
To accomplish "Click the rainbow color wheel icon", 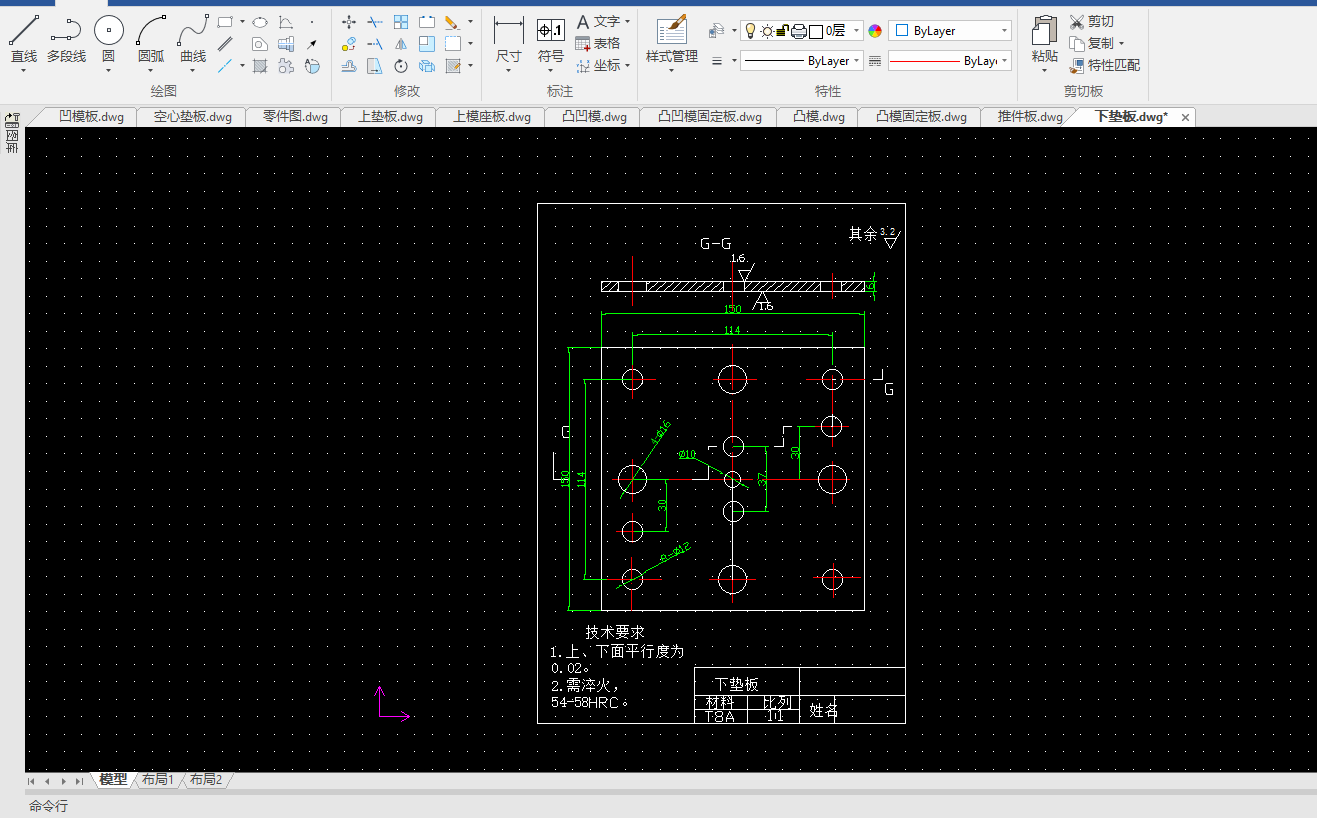I will (x=875, y=31).
